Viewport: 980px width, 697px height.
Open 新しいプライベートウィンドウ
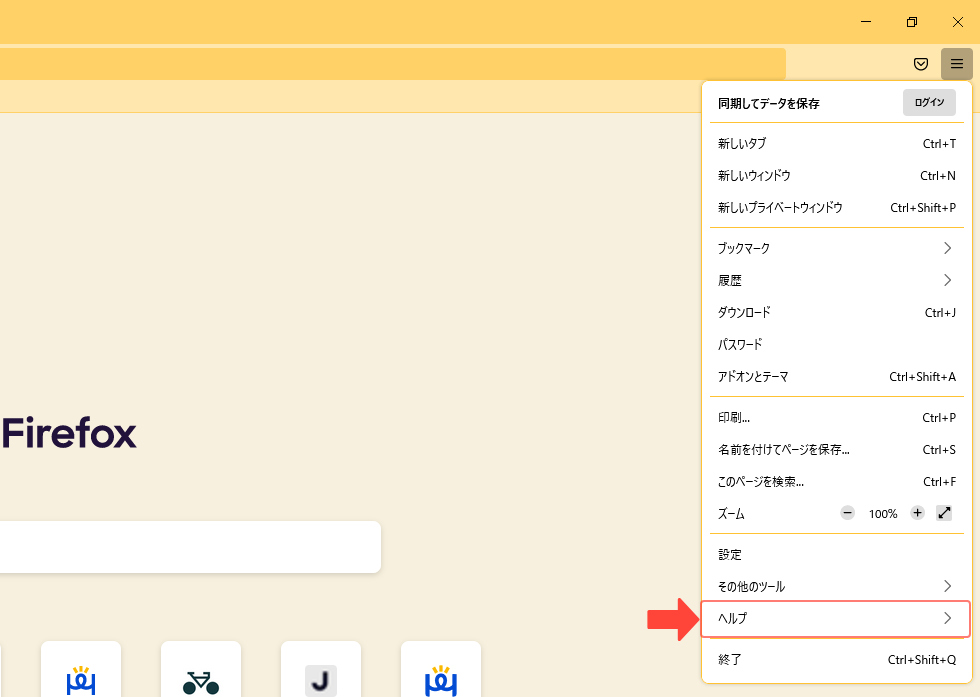836,208
